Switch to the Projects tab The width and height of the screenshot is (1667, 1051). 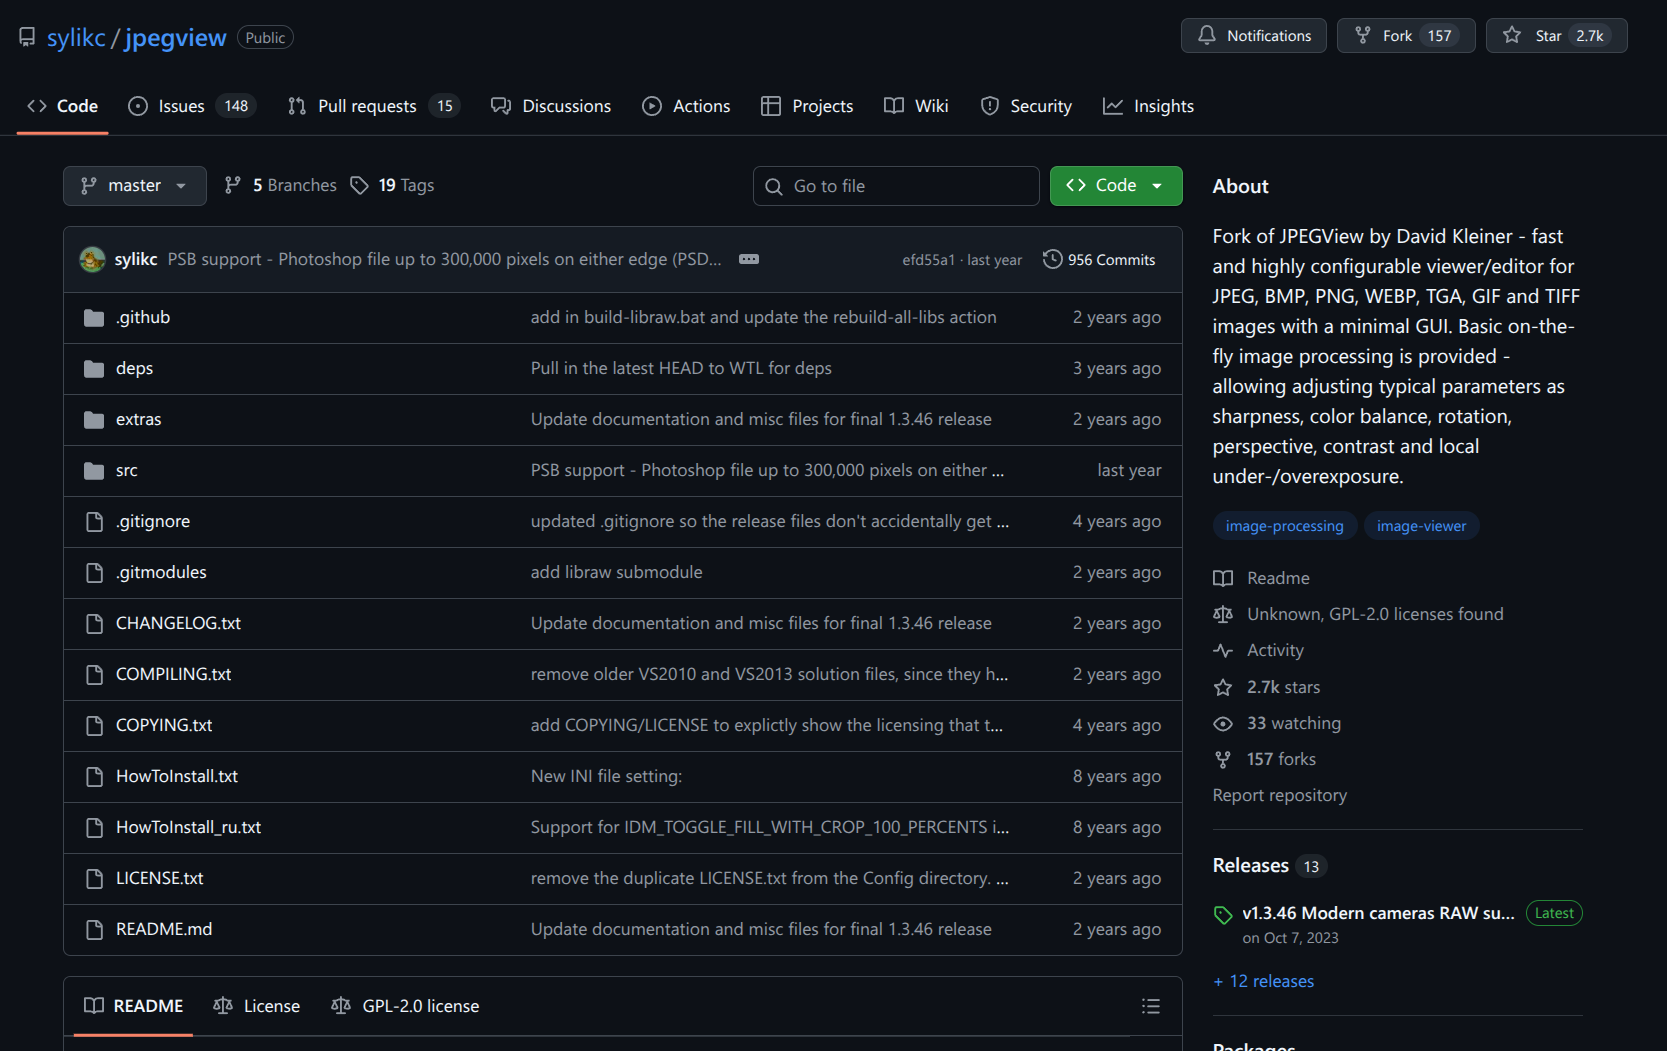807,106
